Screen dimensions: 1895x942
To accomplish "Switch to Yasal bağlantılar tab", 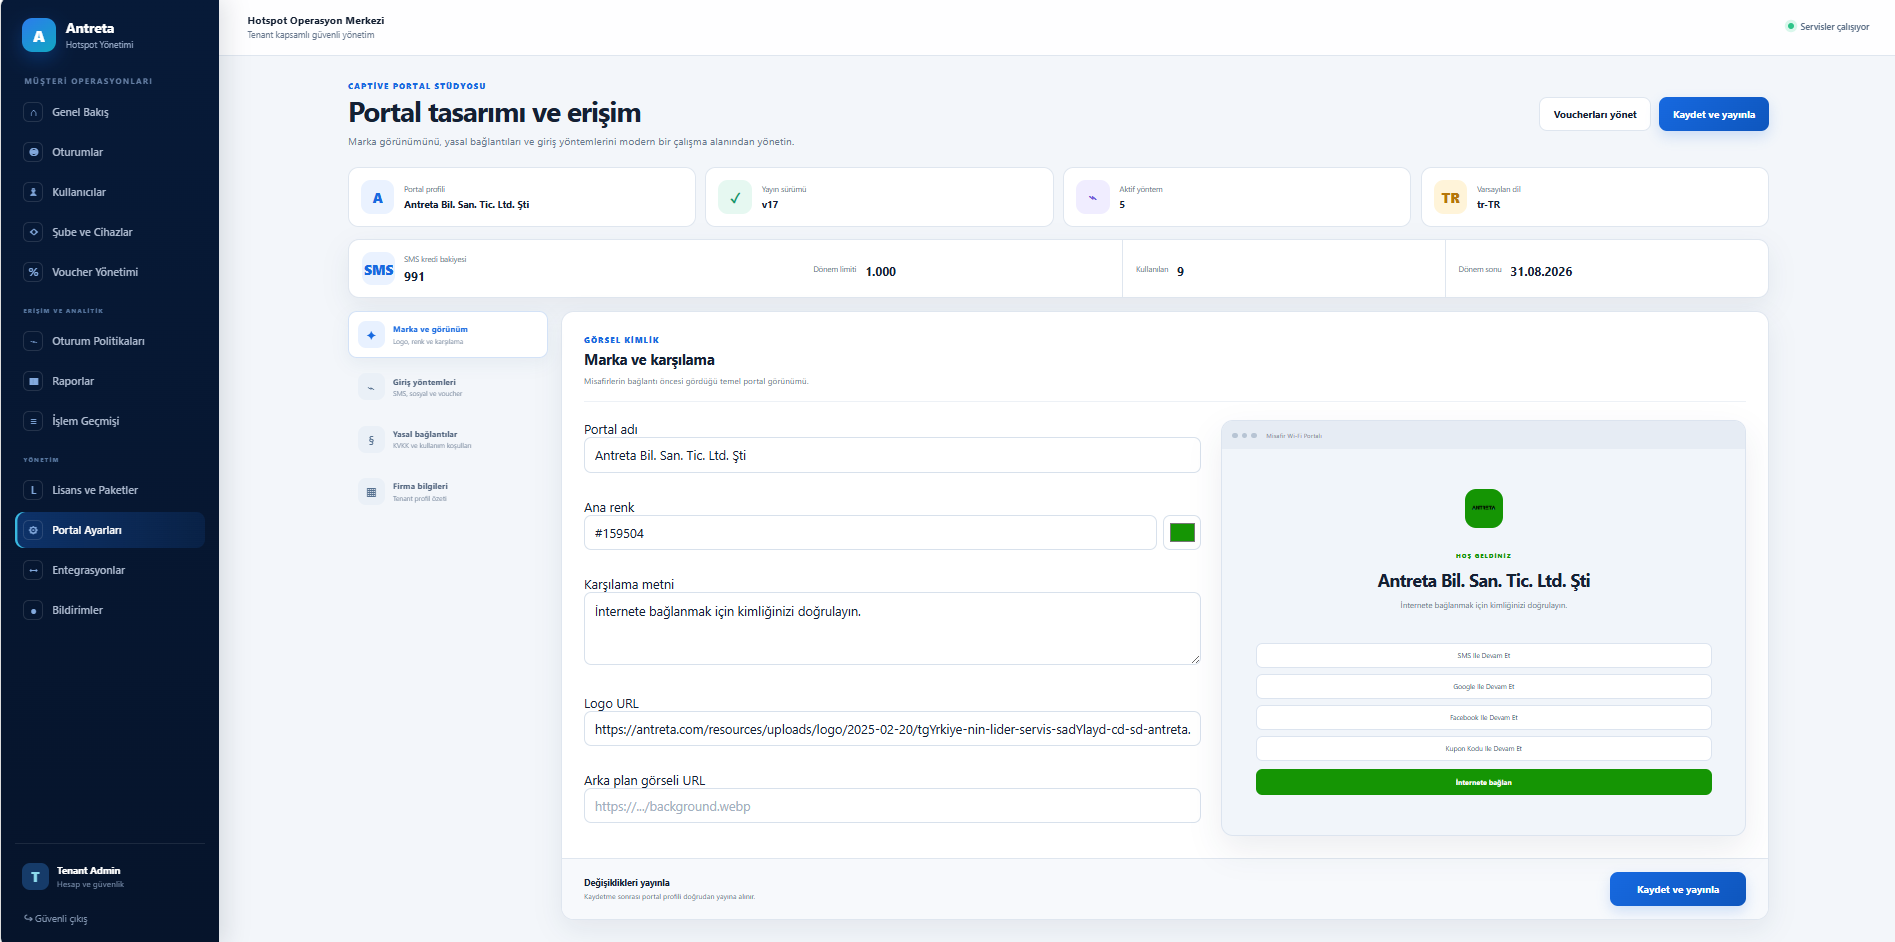I will point(448,439).
